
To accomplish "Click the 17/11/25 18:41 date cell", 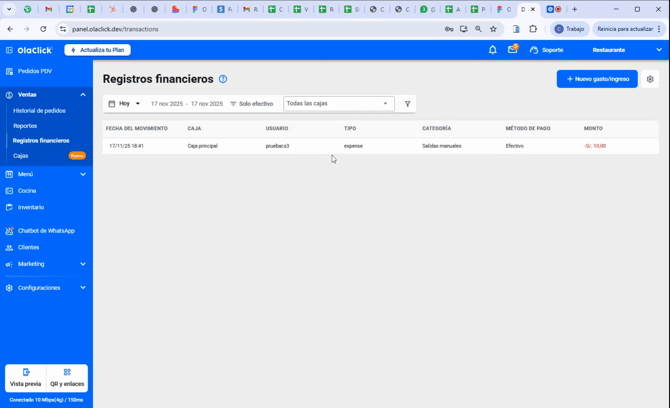I will pos(126,146).
